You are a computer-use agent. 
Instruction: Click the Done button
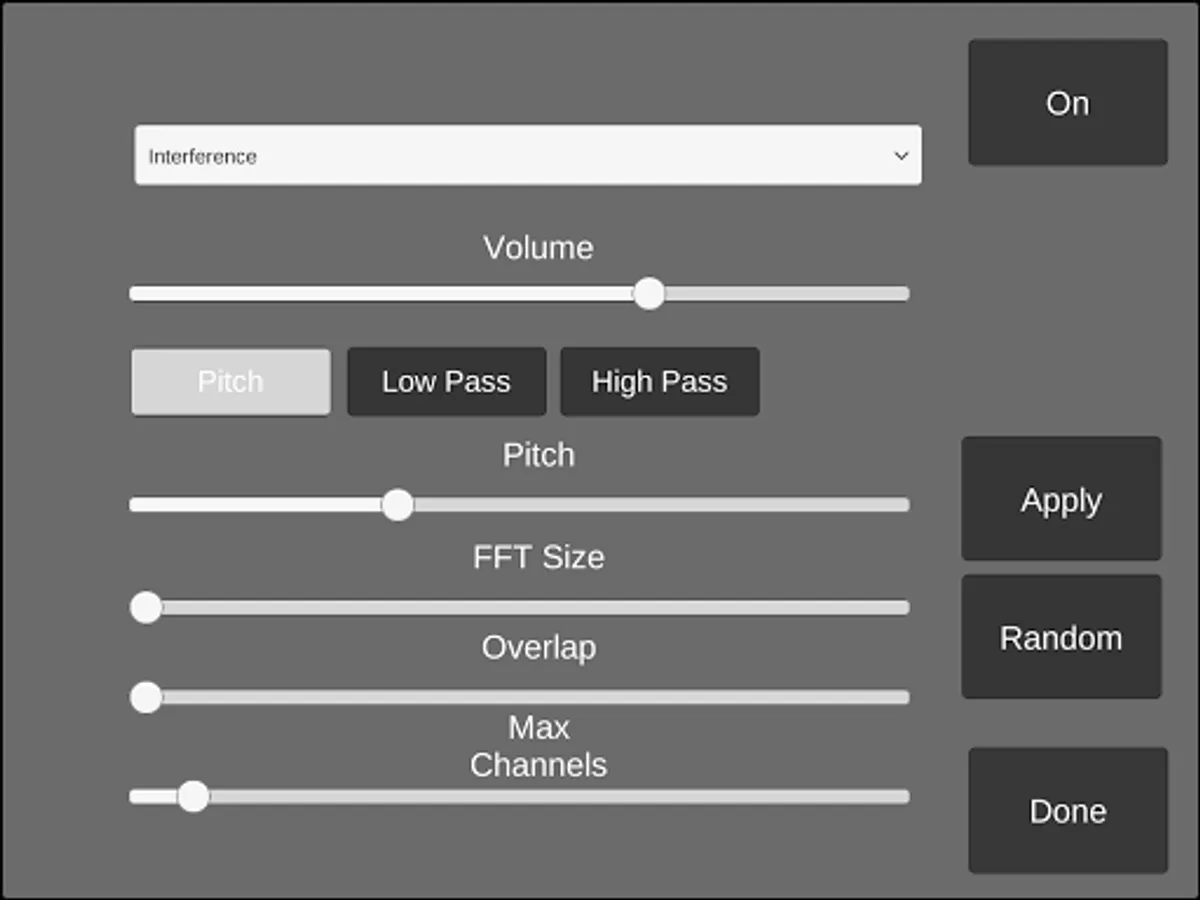(x=1067, y=810)
